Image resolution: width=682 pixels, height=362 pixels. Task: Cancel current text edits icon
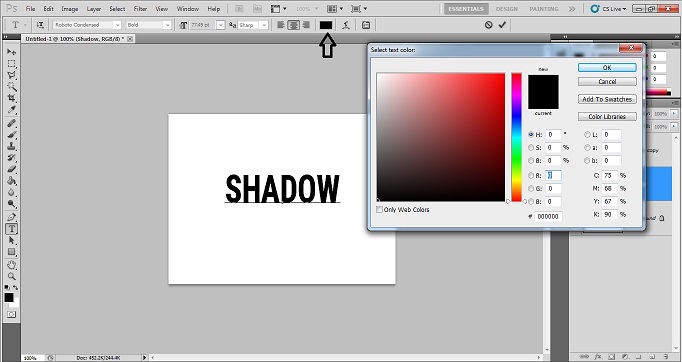point(488,25)
